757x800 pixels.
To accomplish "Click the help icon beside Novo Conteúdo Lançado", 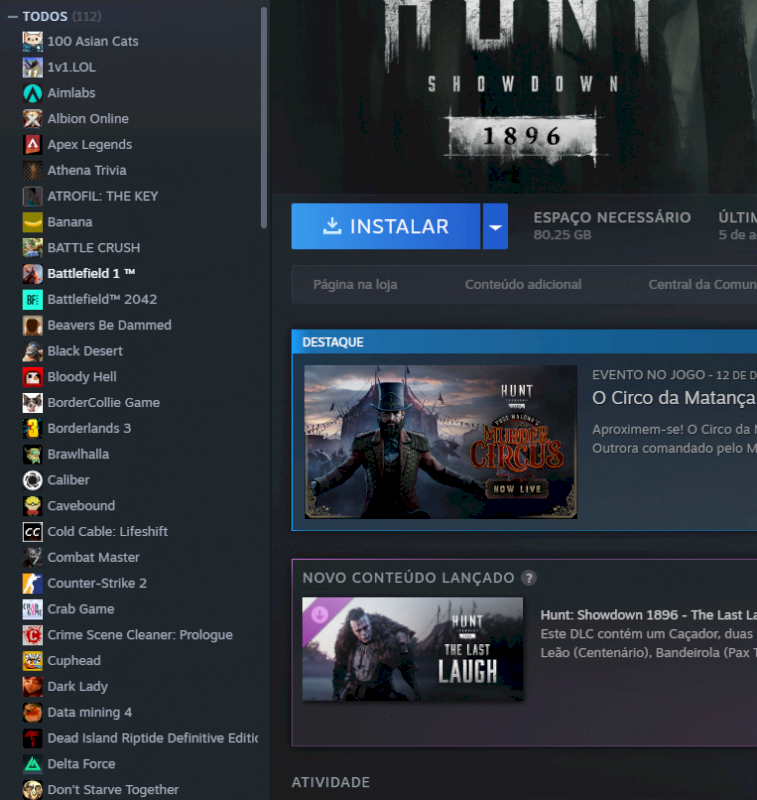I will point(529,578).
